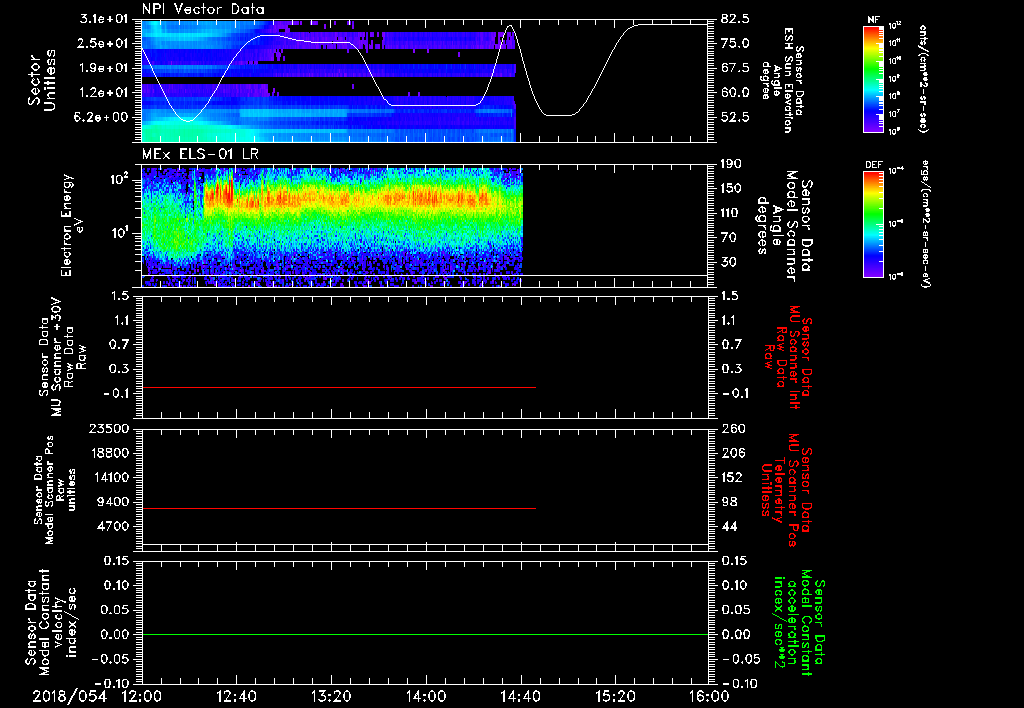
Task: Click the red line in MU Scanner +30V panel
Action: pos(338,387)
